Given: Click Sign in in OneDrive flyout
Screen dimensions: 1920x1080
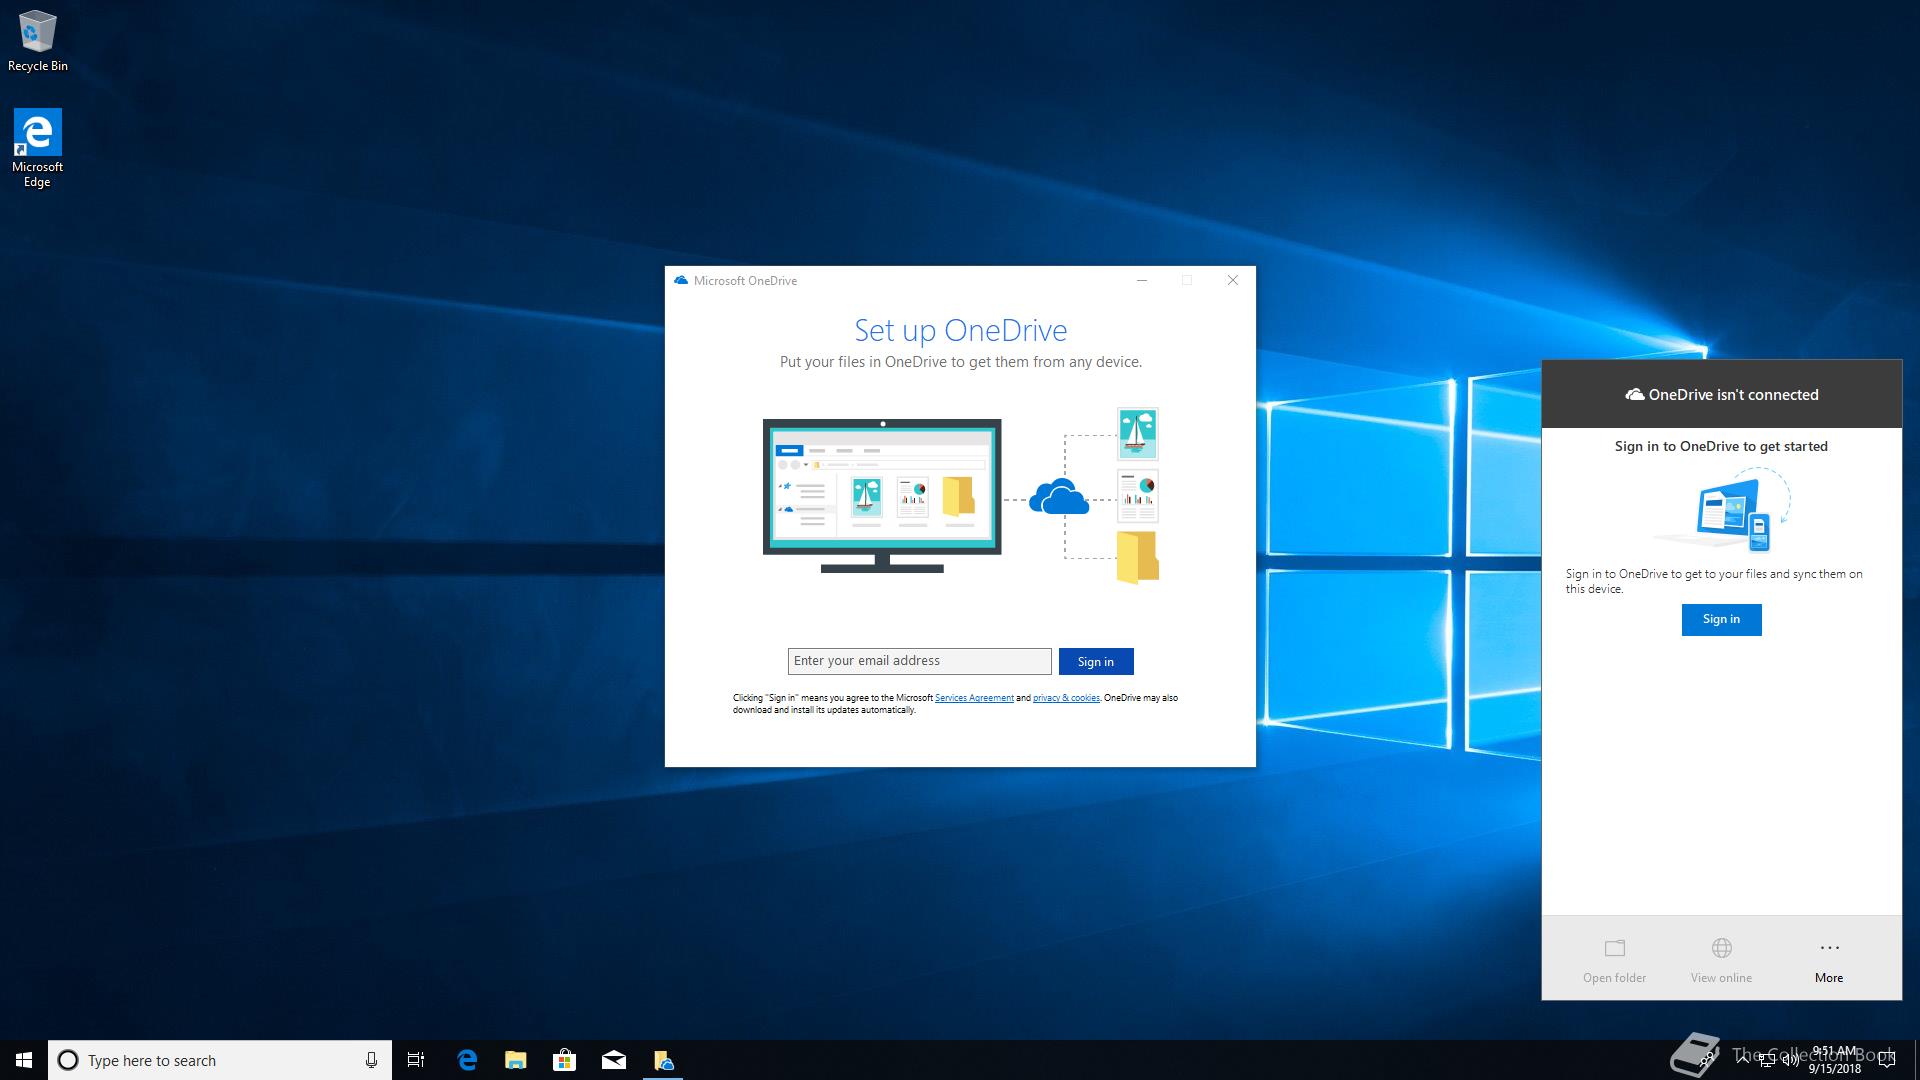Looking at the screenshot, I should (x=1721, y=620).
